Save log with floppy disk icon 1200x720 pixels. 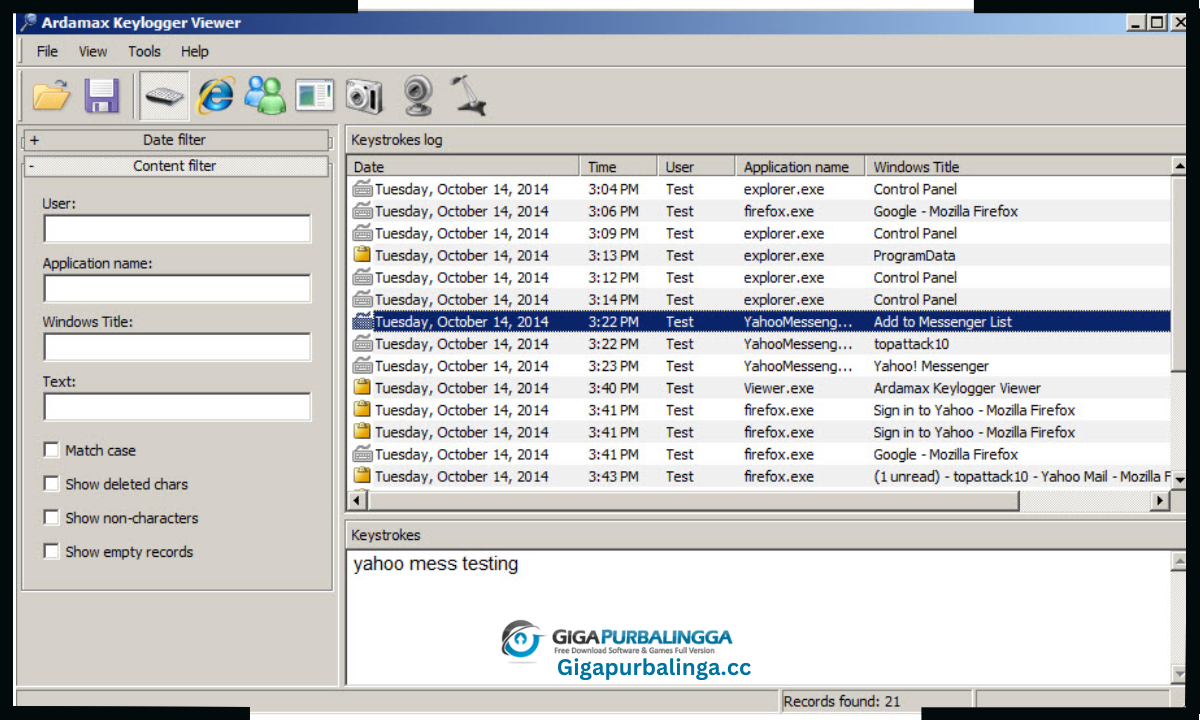pos(103,96)
